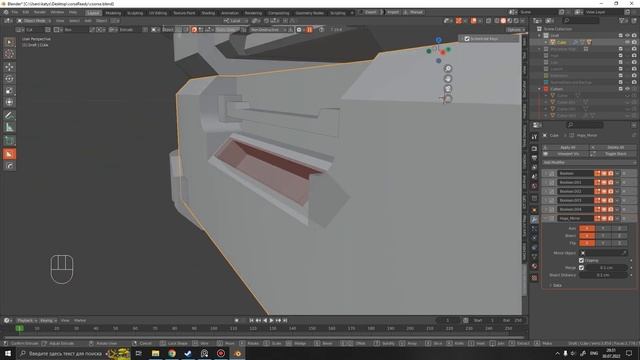The height and width of the screenshot is (360, 640).
Task: Switch to the Sculpting workspace tab
Action: pos(135,13)
